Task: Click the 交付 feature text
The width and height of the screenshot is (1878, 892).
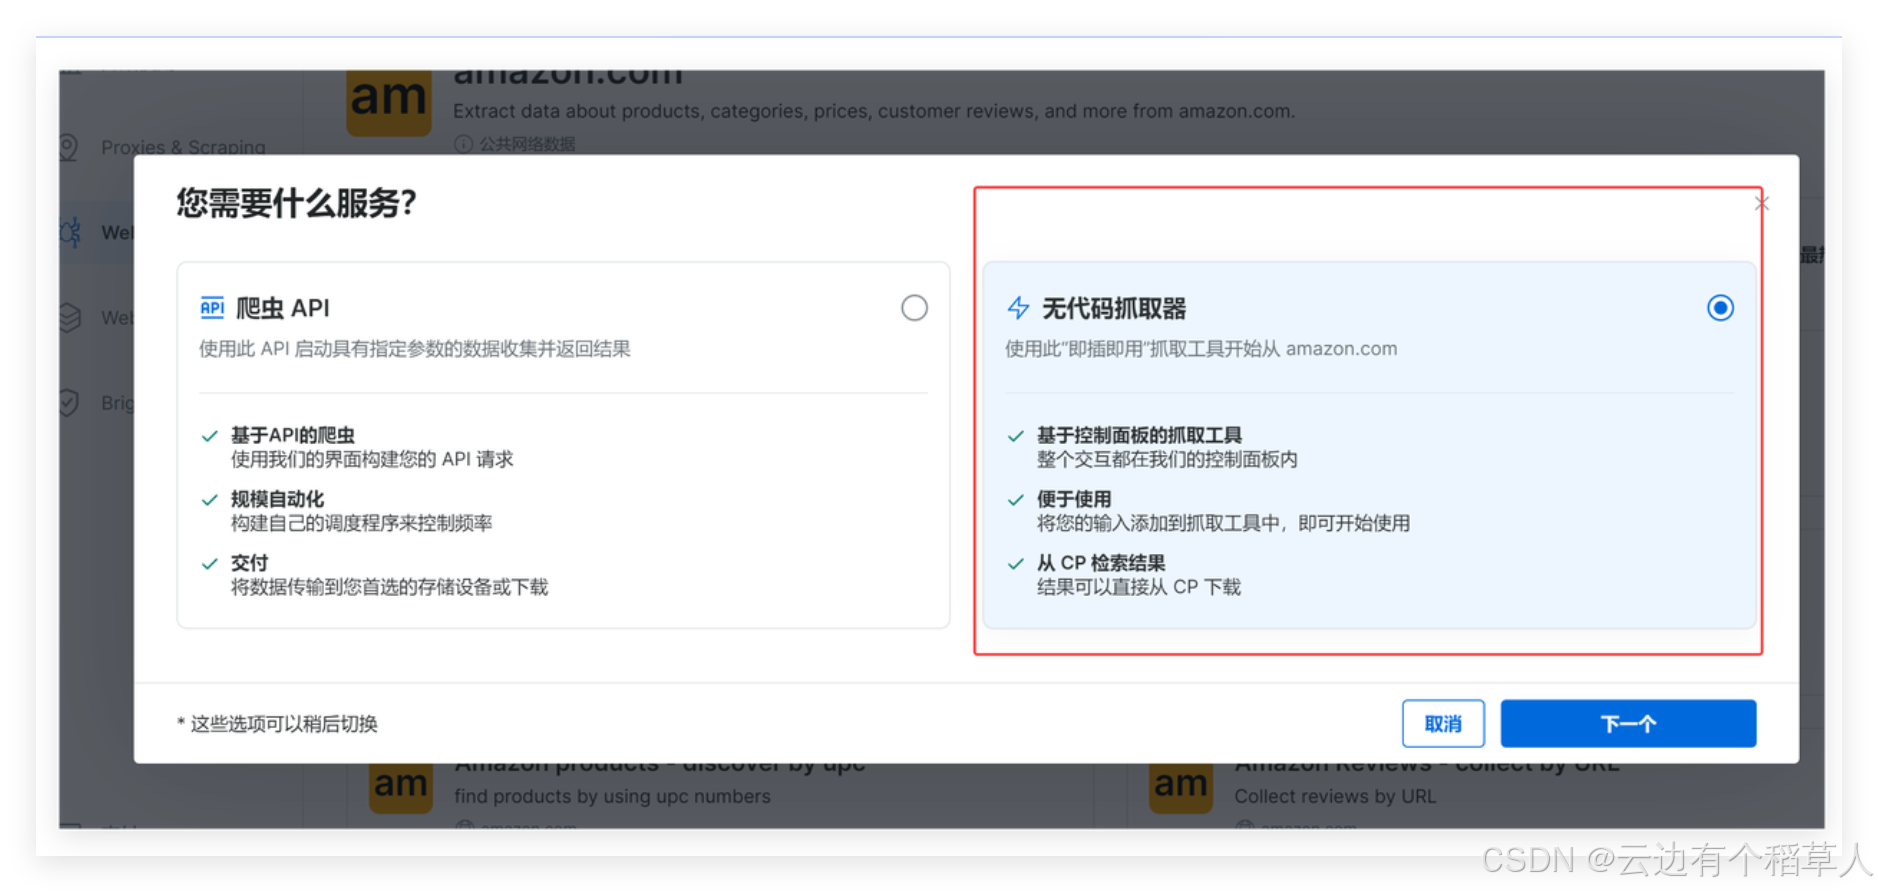Action: [x=250, y=563]
